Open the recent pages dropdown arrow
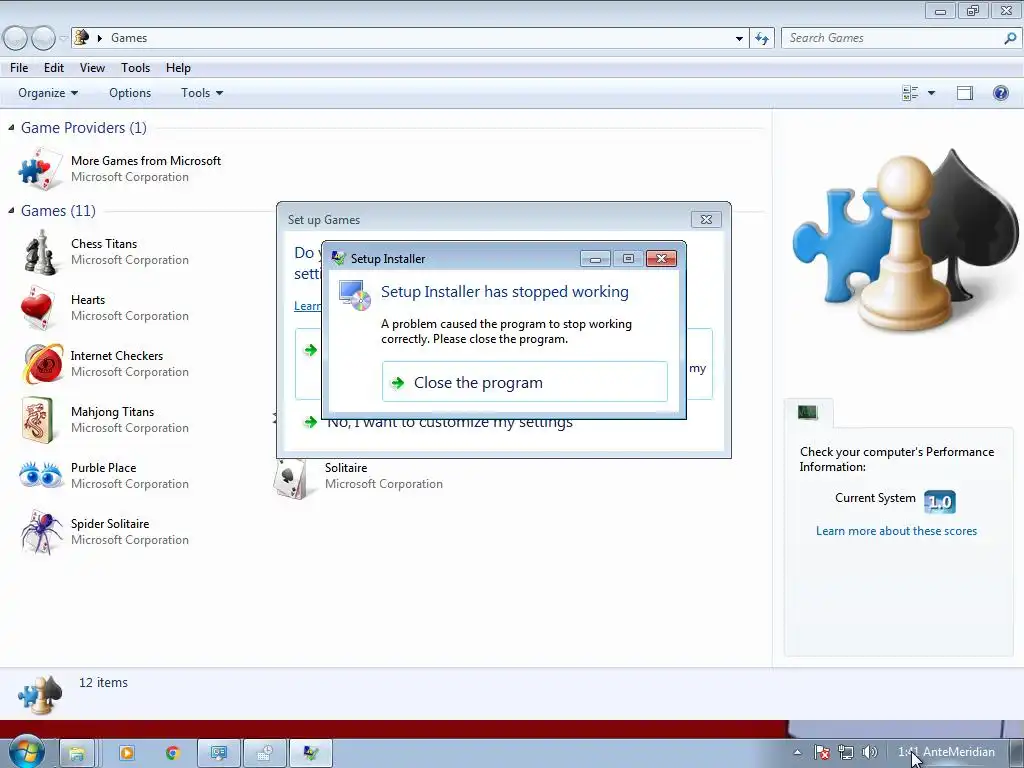Screen dimensions: 1024x768 63,39
